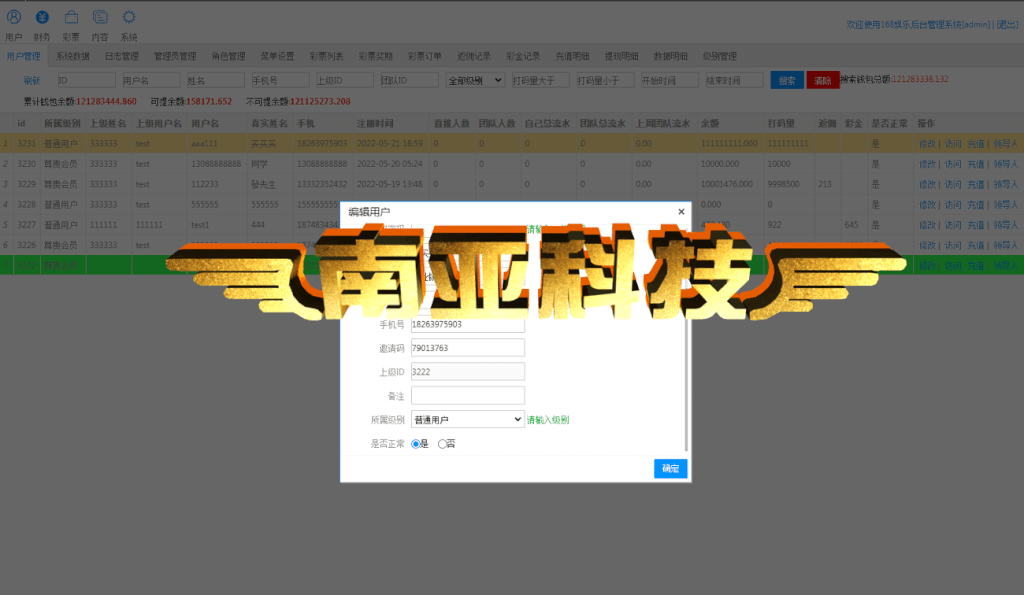Viewport: 1024px width, 595px height.
Task: Focus the 姓名 search field
Action: [216, 80]
